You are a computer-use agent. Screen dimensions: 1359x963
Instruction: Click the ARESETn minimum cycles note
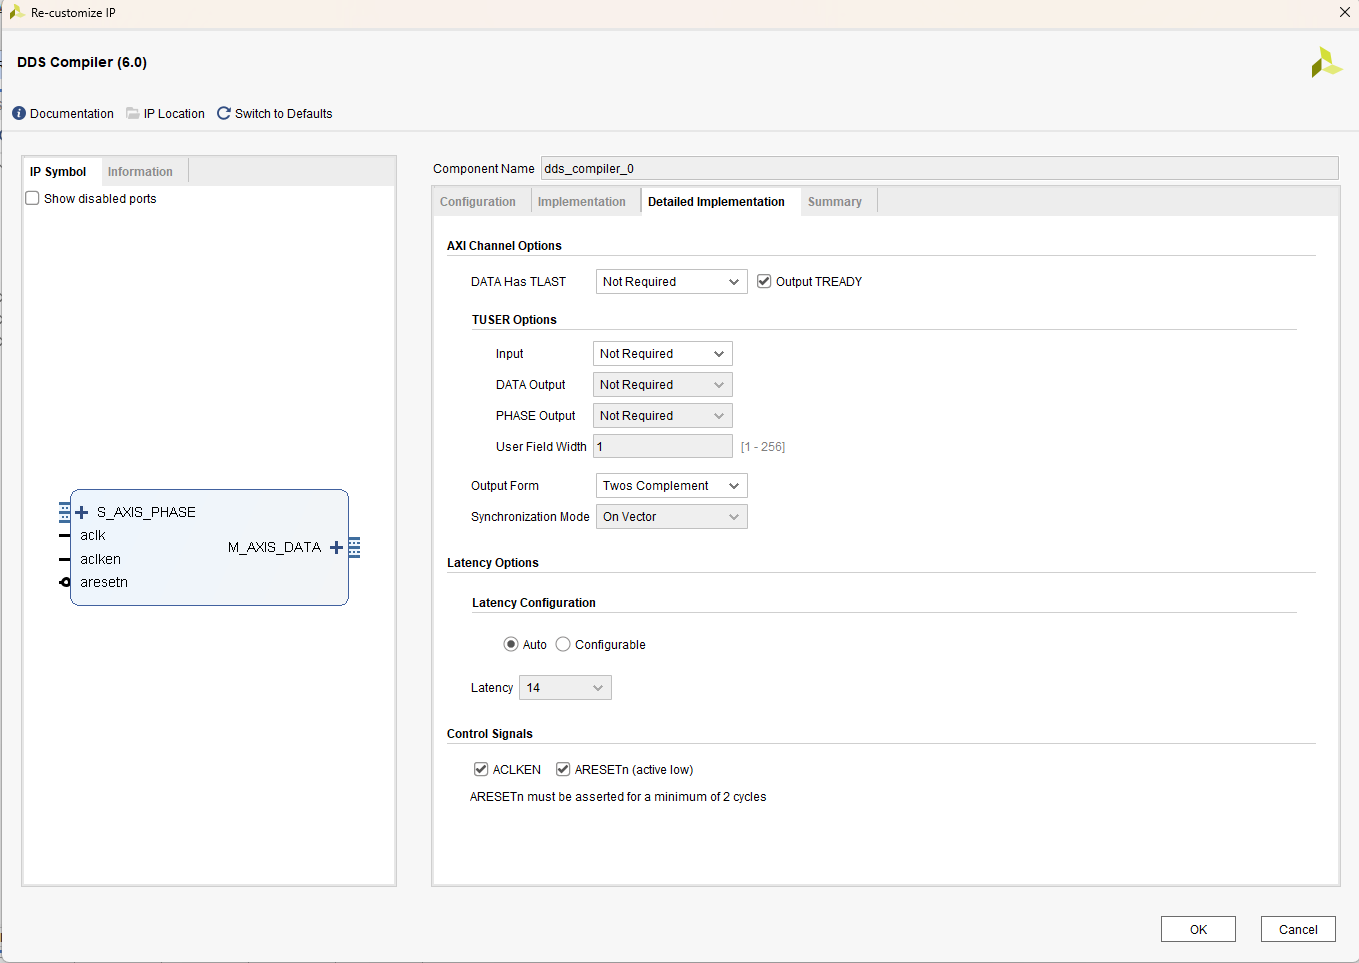tap(618, 798)
